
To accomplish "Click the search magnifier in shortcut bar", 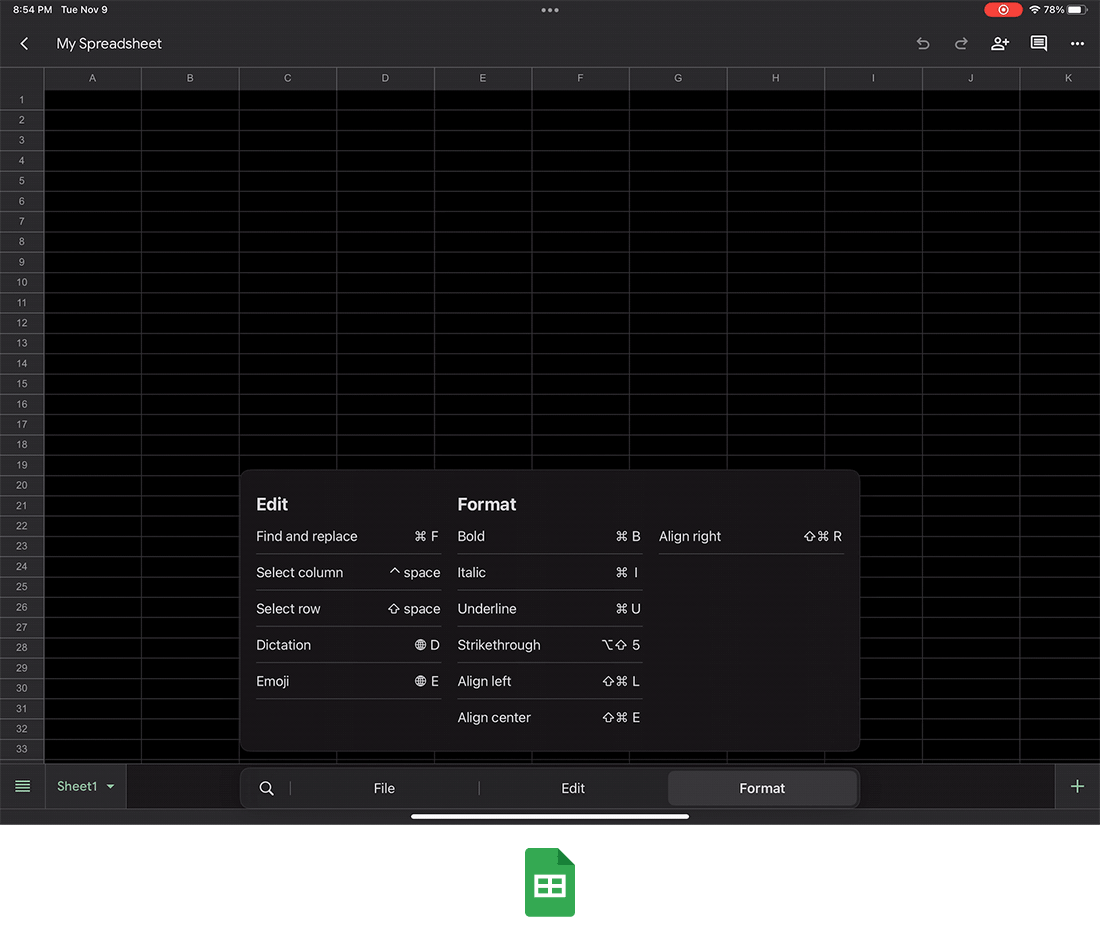I will 266,788.
